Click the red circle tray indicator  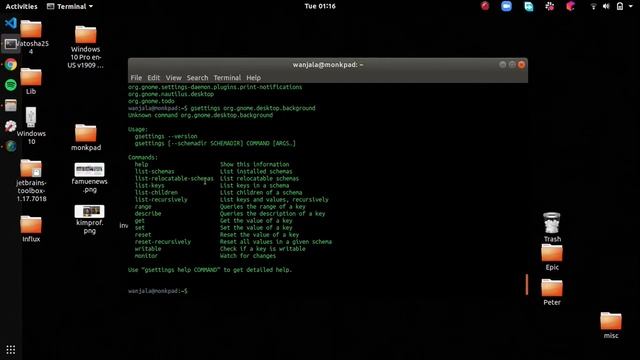pos(485,6)
